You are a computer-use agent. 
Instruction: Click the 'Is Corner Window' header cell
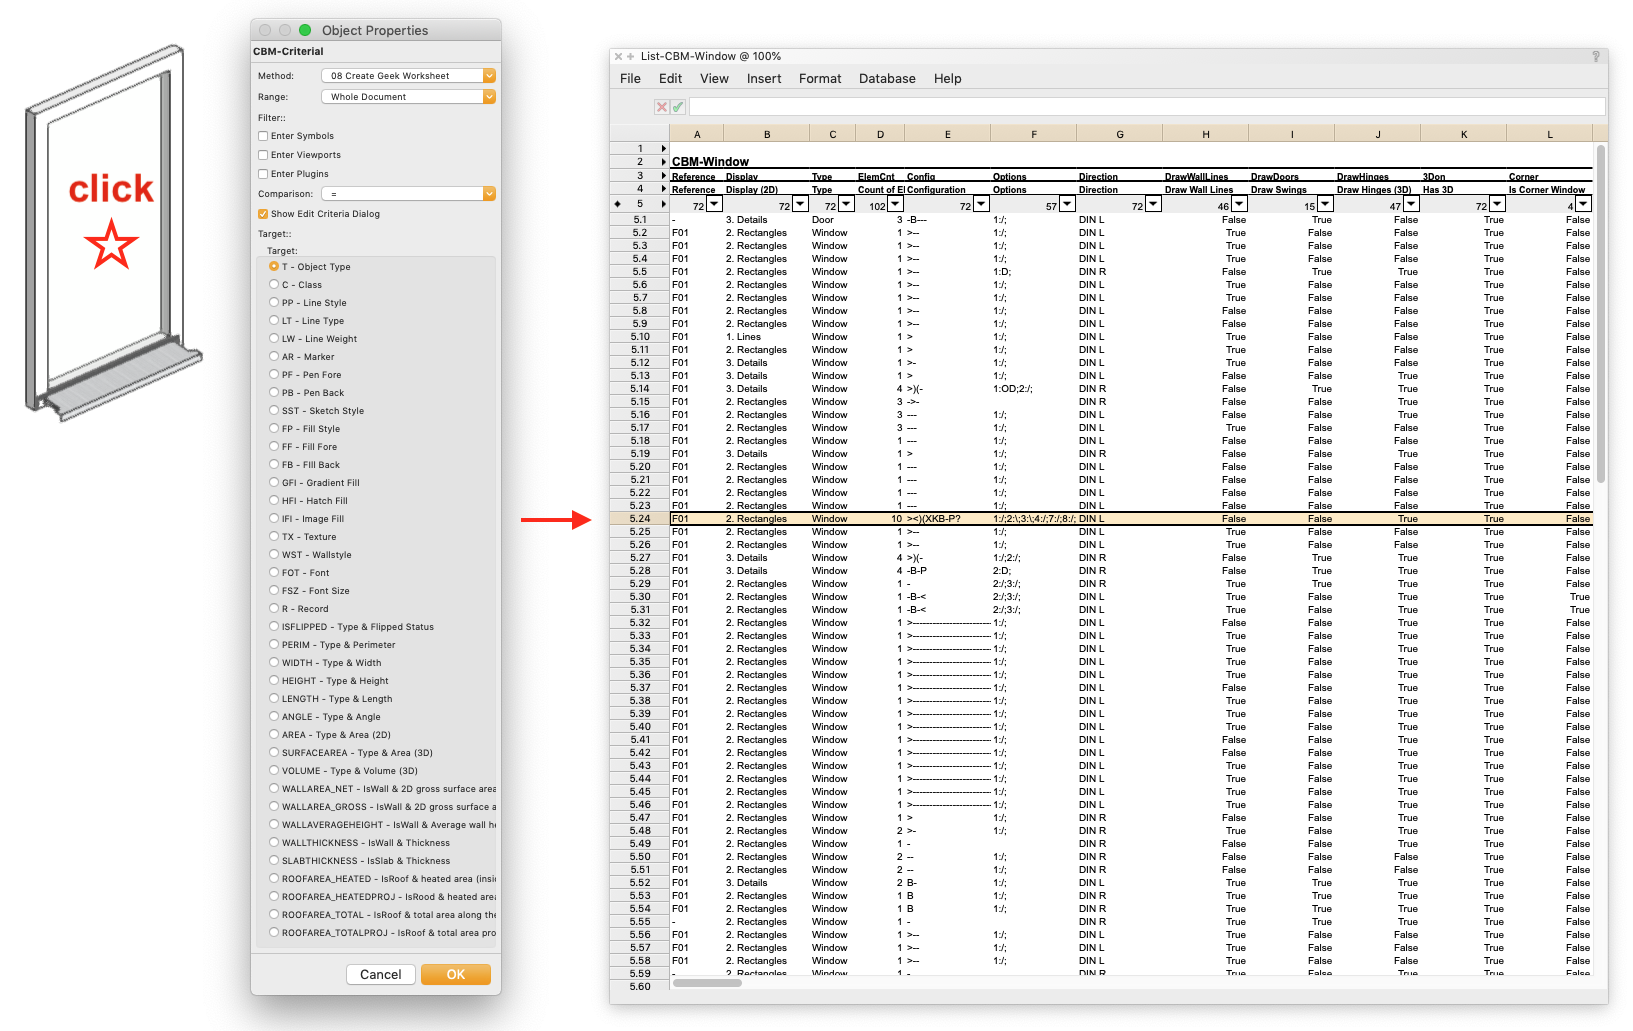tap(1550, 190)
